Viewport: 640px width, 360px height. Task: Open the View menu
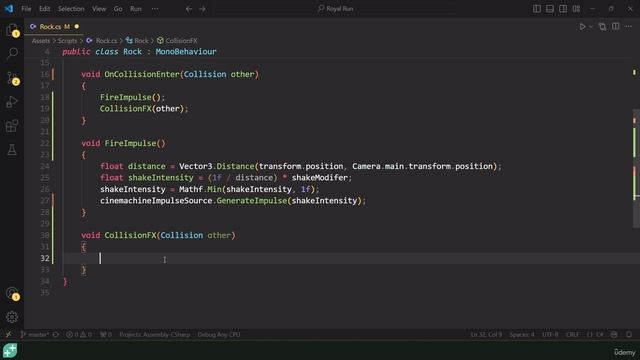tap(99, 9)
